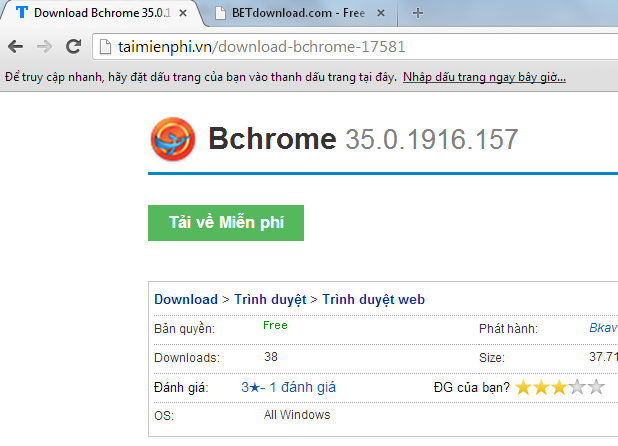This screenshot has height=446, width=618.
Task: Click the '3★- 1 đánh giá' rating link
Action: click(289, 387)
